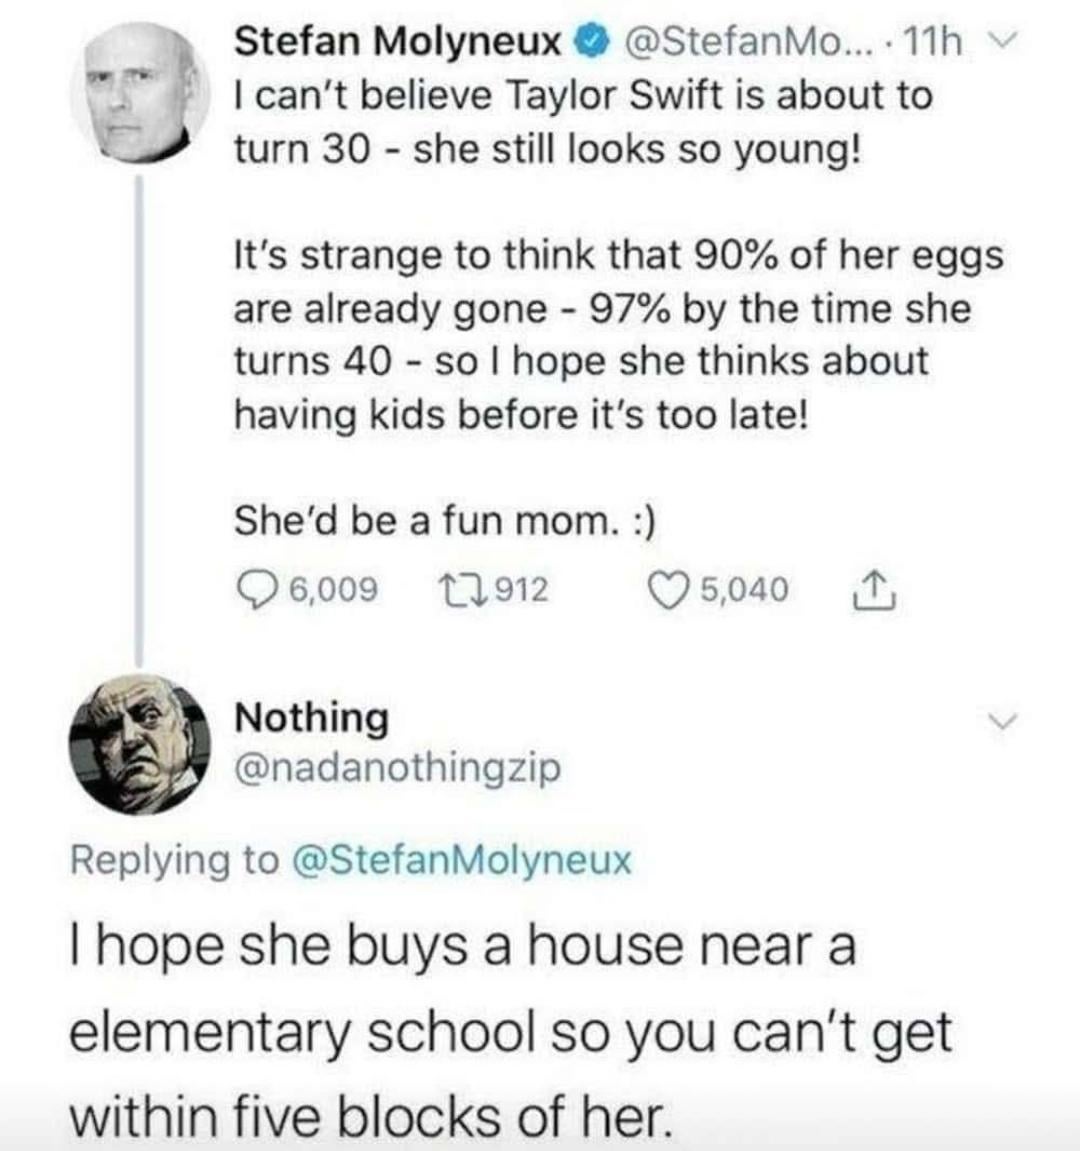Image resolution: width=1080 pixels, height=1151 pixels.
Task: Expand the chevron menu on Nothing's reply
Action: click(x=1006, y=720)
